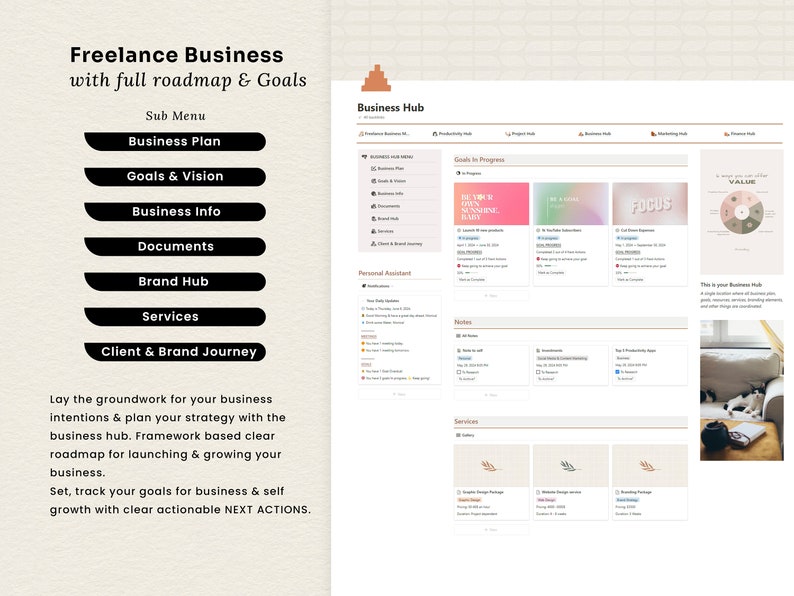Open the Business Hub tab

tap(594, 134)
